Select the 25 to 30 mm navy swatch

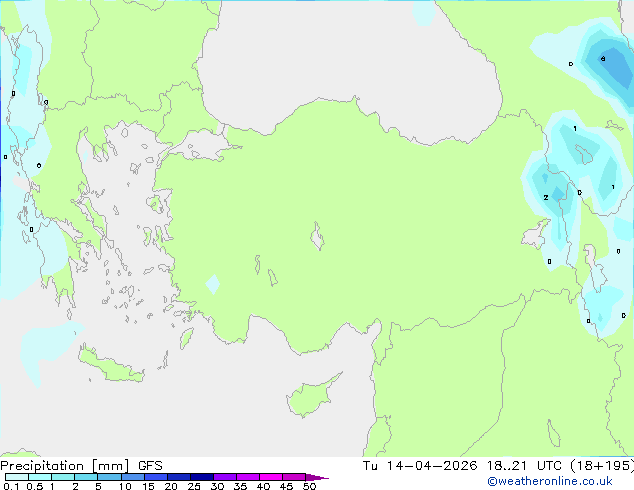pyautogui.click(x=202, y=477)
